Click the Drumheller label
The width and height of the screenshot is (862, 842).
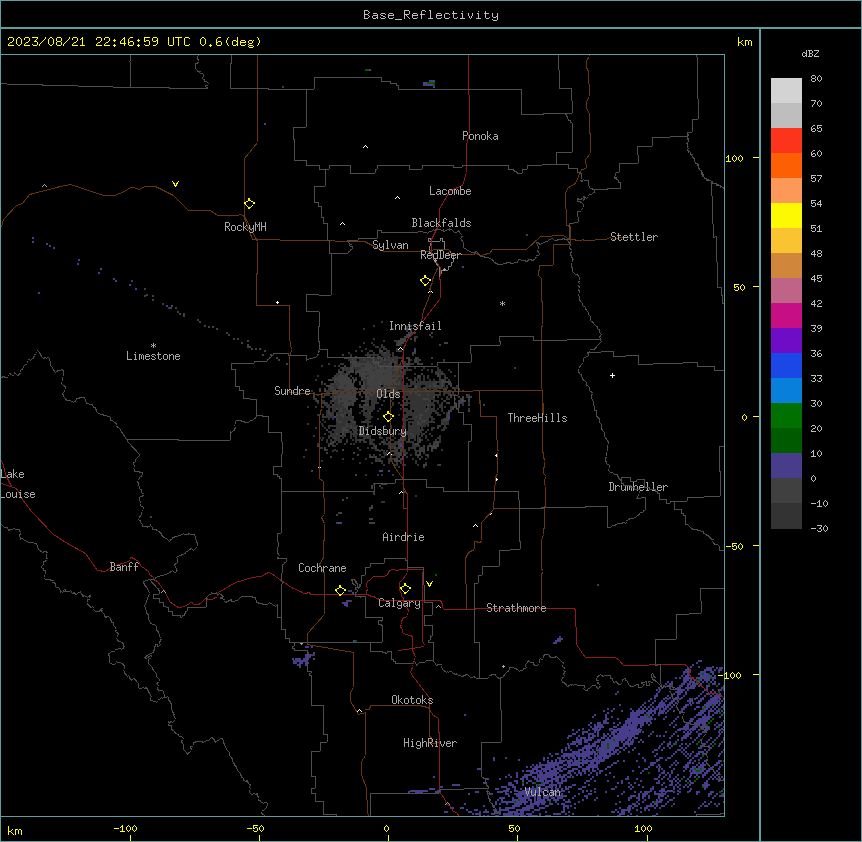tap(638, 487)
